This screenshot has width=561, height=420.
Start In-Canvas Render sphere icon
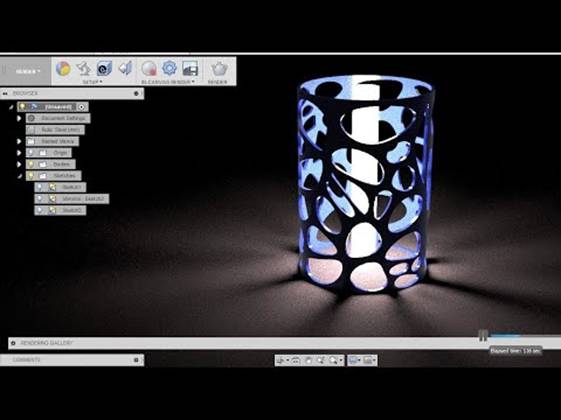coord(149,68)
